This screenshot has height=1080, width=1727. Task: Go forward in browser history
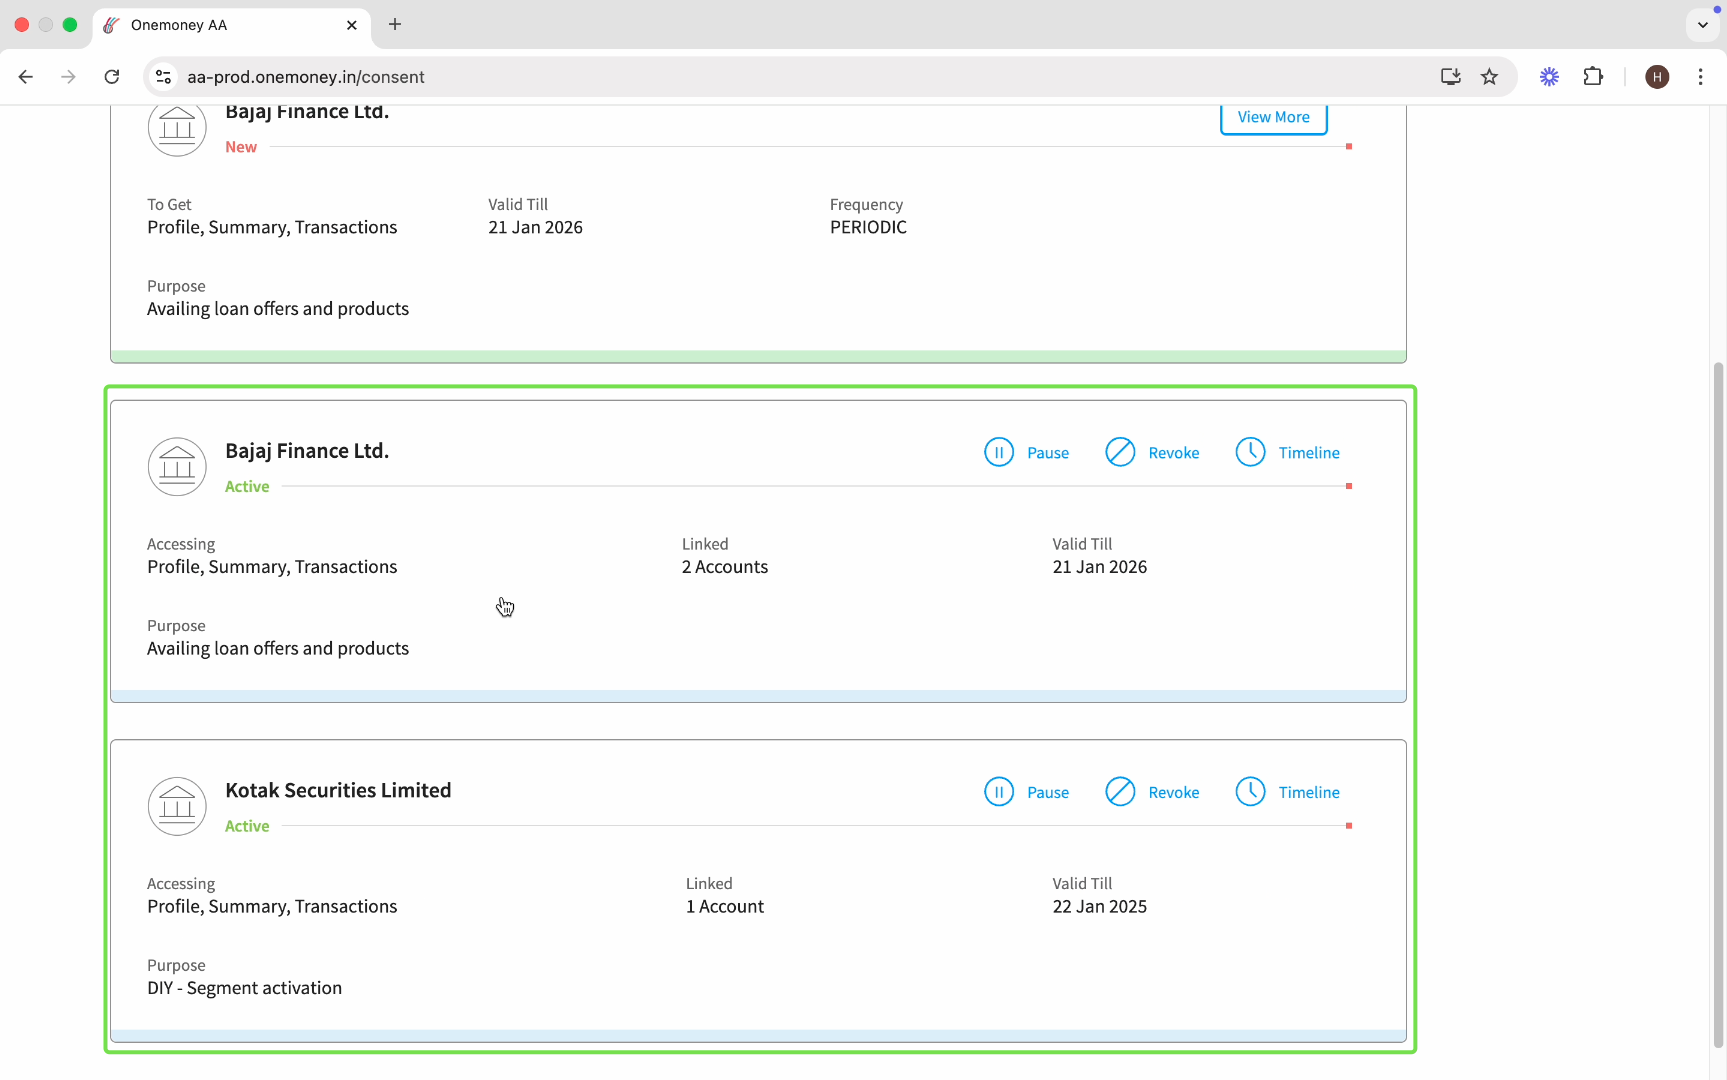coord(68,77)
